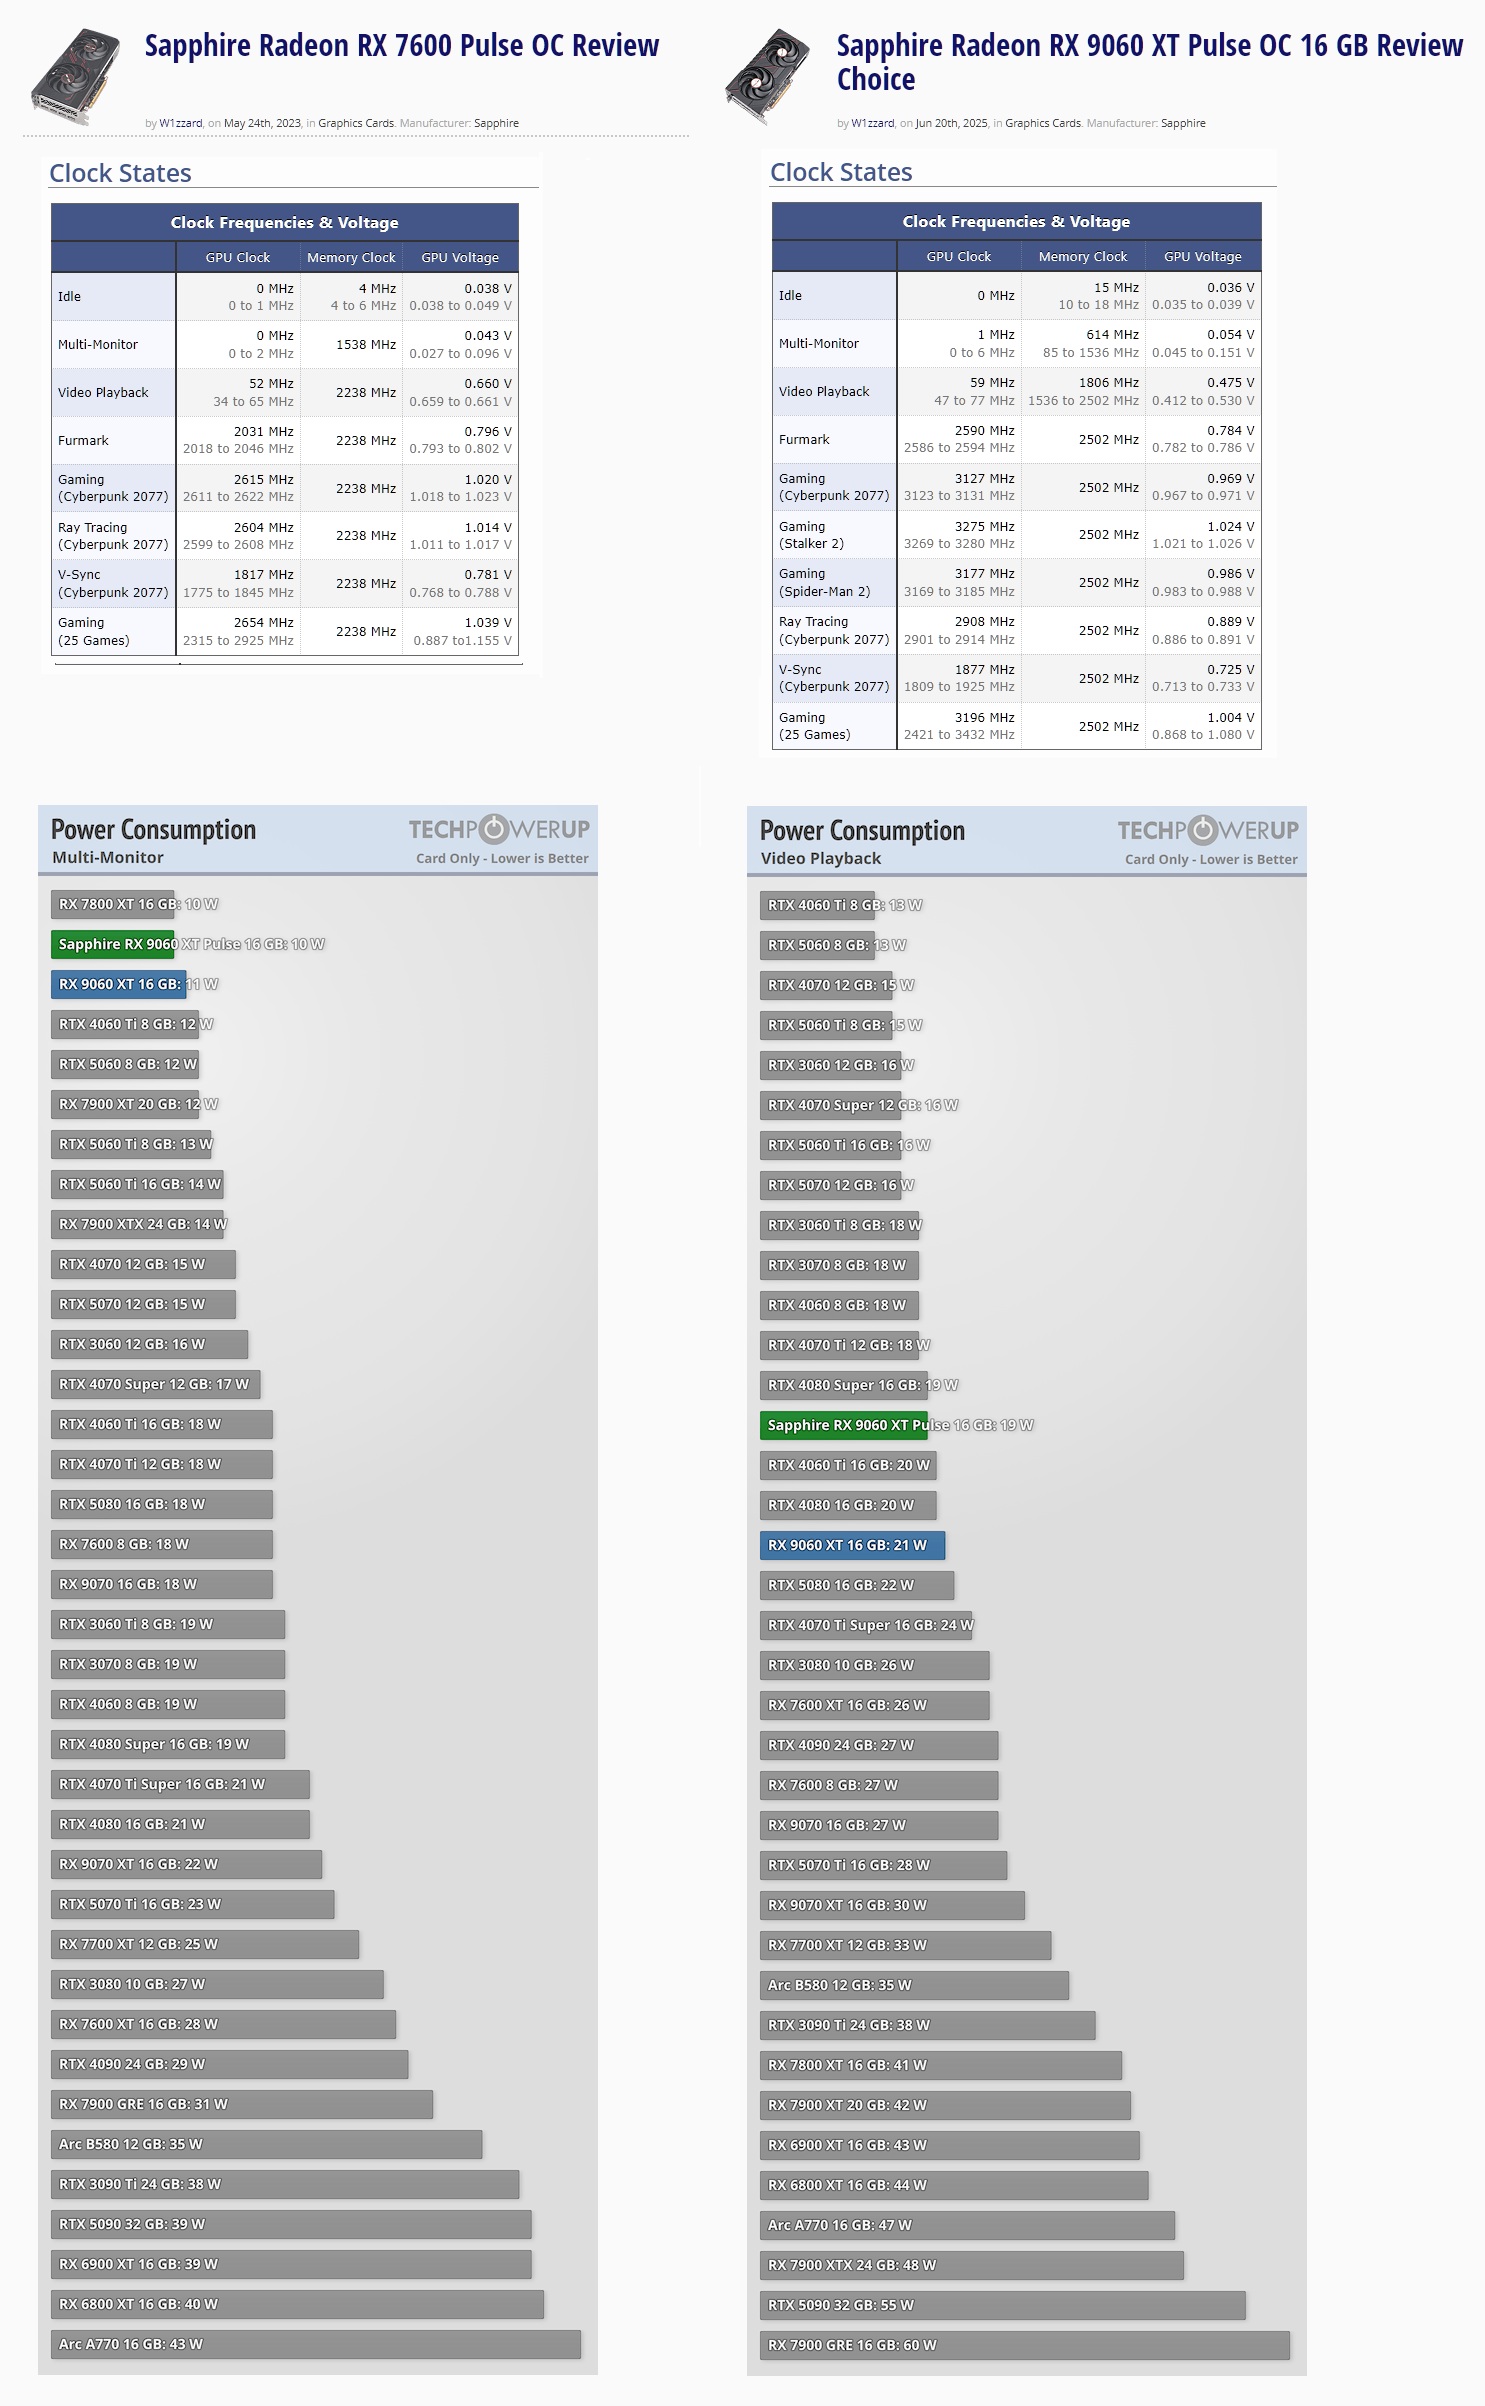Select Clock States heading of RX 7600 review
Image resolution: width=1485 pixels, height=2406 pixels.
(x=120, y=173)
